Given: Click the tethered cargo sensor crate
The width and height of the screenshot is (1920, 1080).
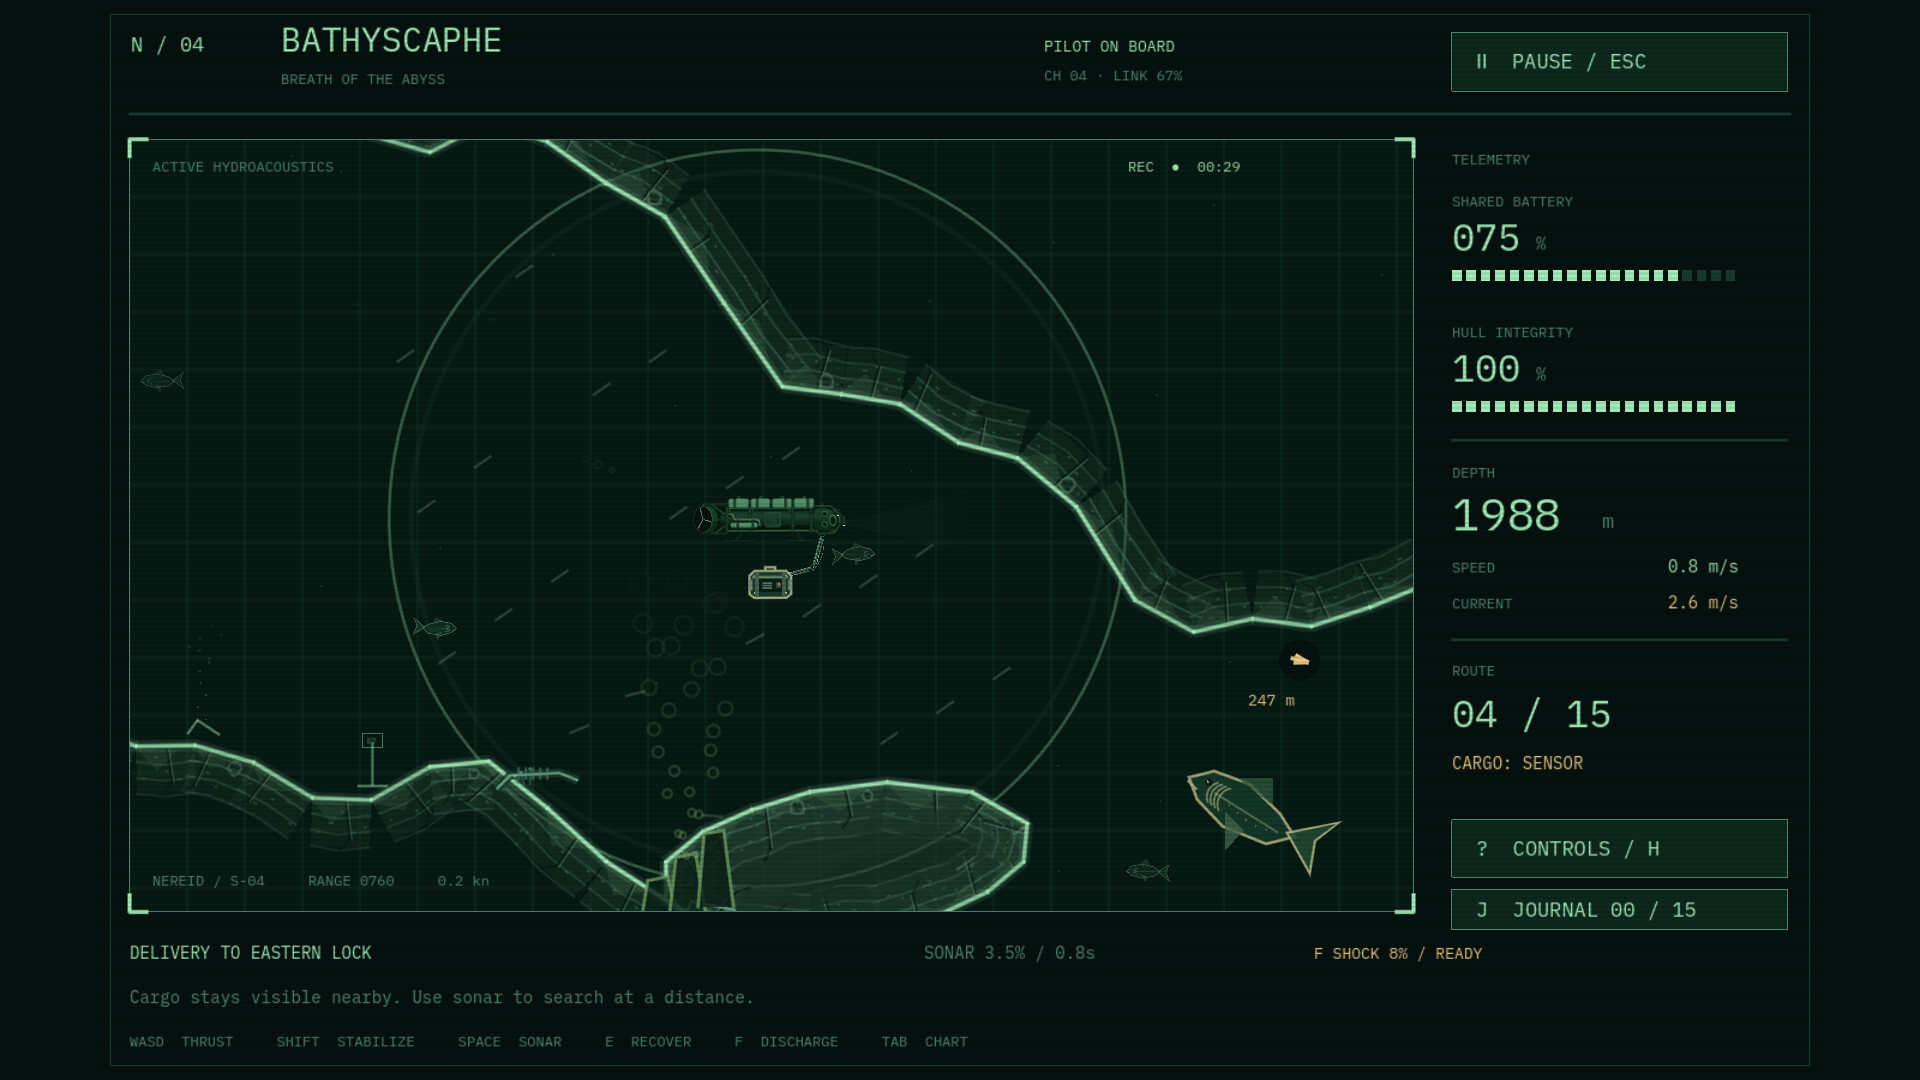Looking at the screenshot, I should pyautogui.click(x=770, y=583).
